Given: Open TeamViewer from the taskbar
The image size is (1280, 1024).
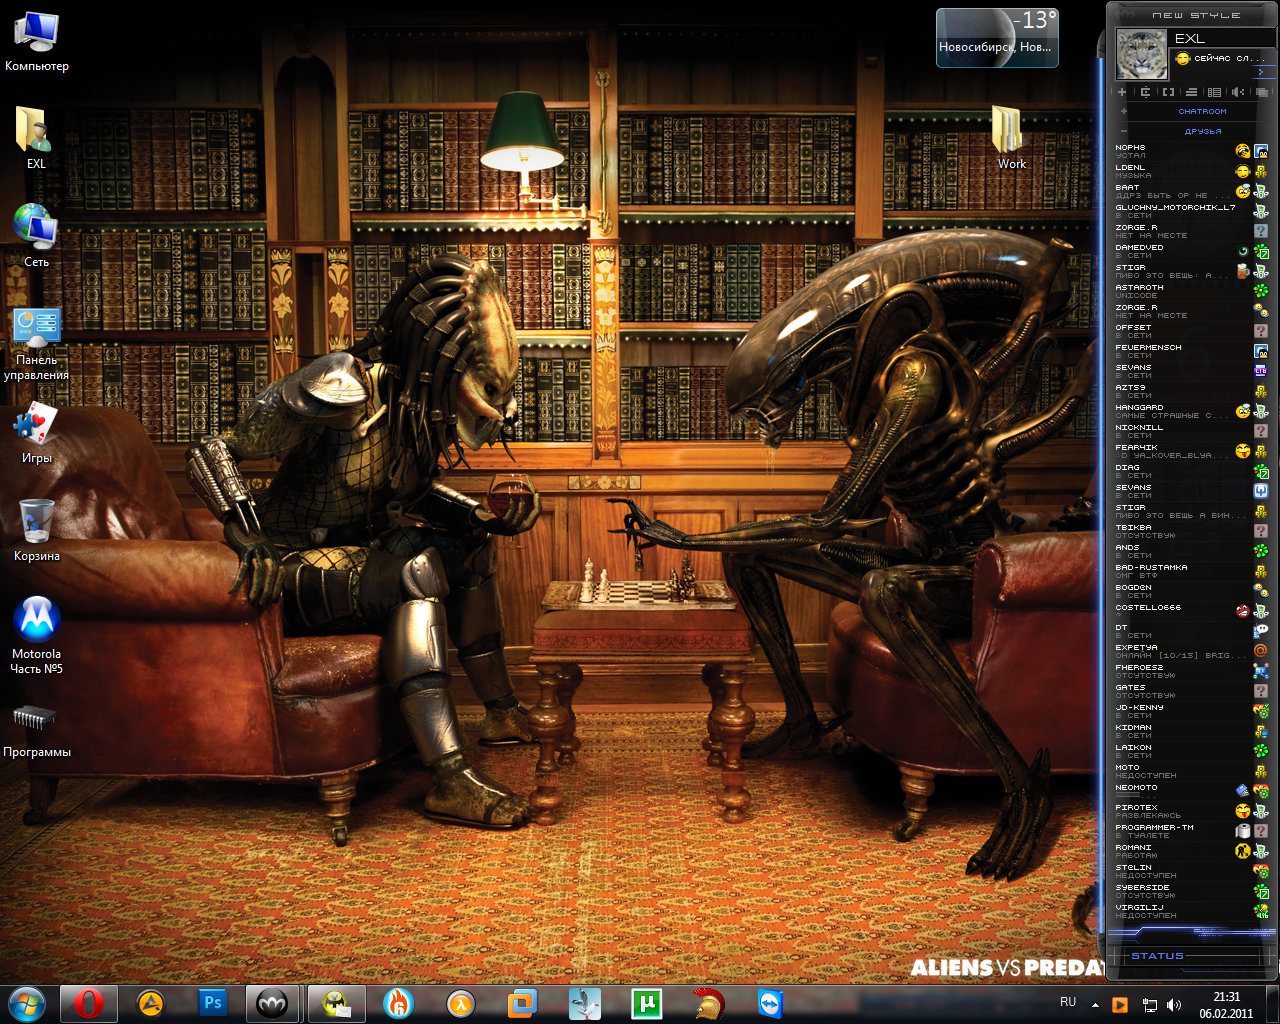Looking at the screenshot, I should tap(770, 1003).
